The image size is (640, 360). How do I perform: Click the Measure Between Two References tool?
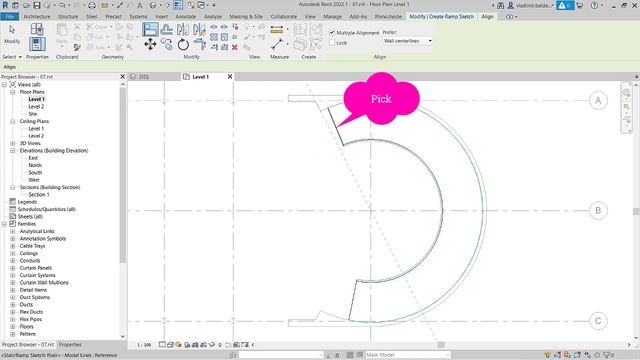pyautogui.click(x=277, y=44)
